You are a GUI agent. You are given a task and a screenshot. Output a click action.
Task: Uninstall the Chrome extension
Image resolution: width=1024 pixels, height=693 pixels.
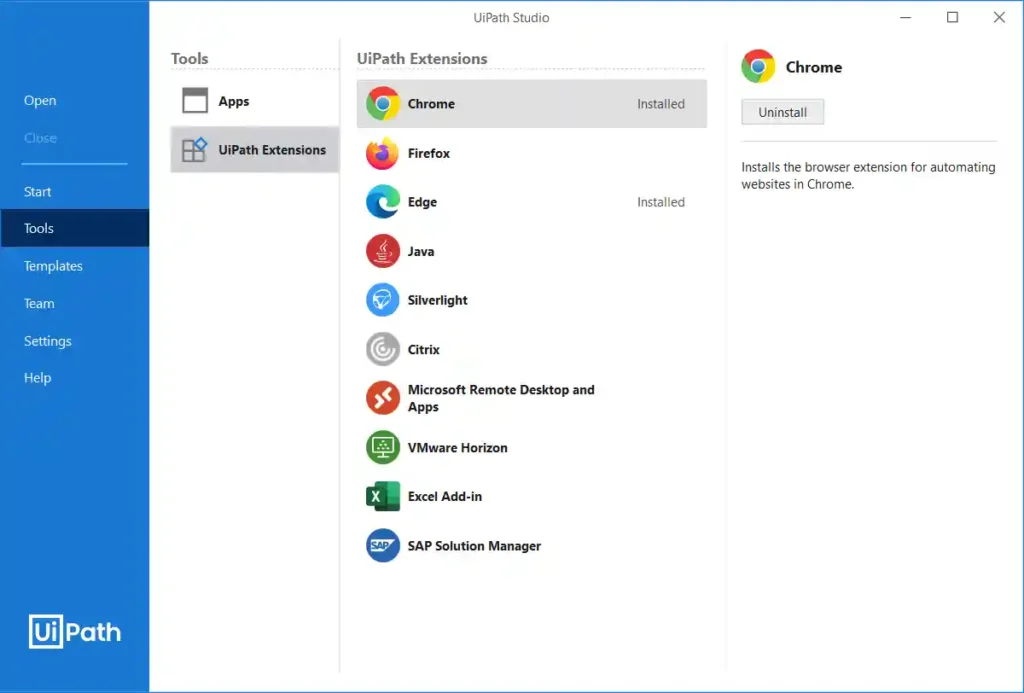[x=782, y=112]
